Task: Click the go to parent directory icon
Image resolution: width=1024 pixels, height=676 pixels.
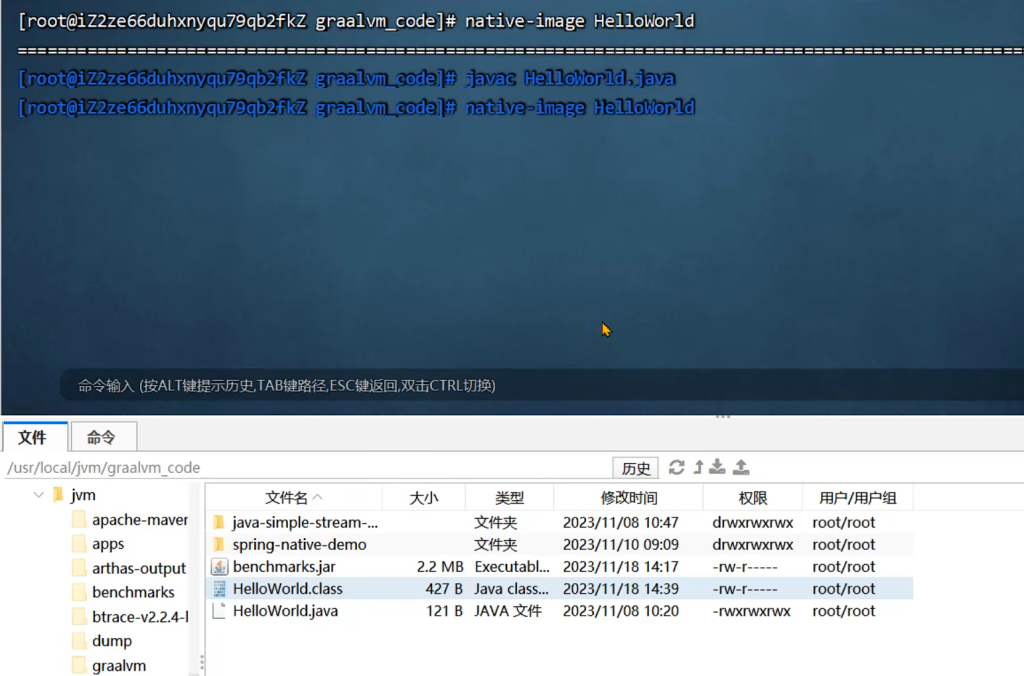Action: (699, 467)
